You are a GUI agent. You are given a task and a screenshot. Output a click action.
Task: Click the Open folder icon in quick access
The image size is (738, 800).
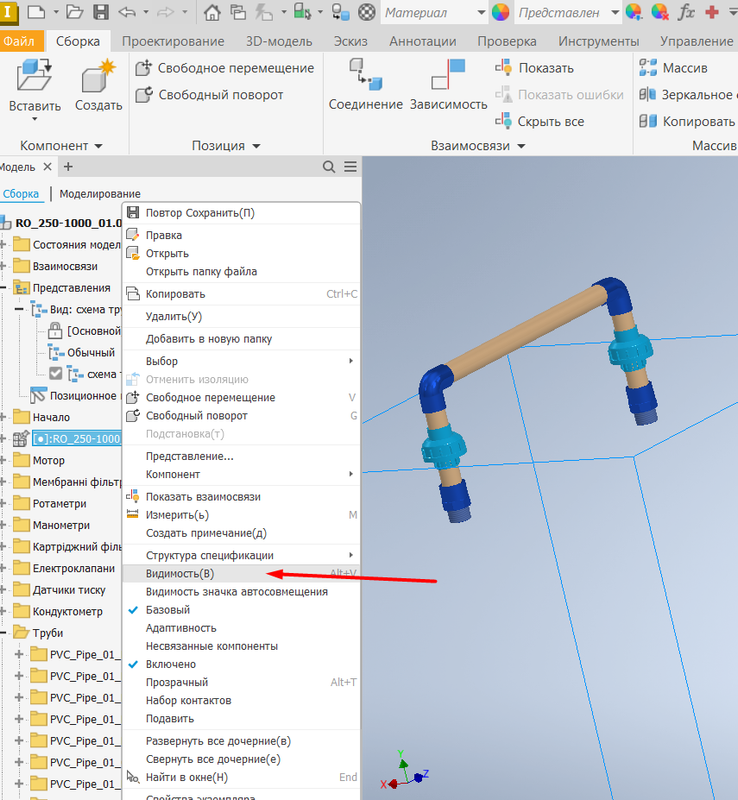75,12
